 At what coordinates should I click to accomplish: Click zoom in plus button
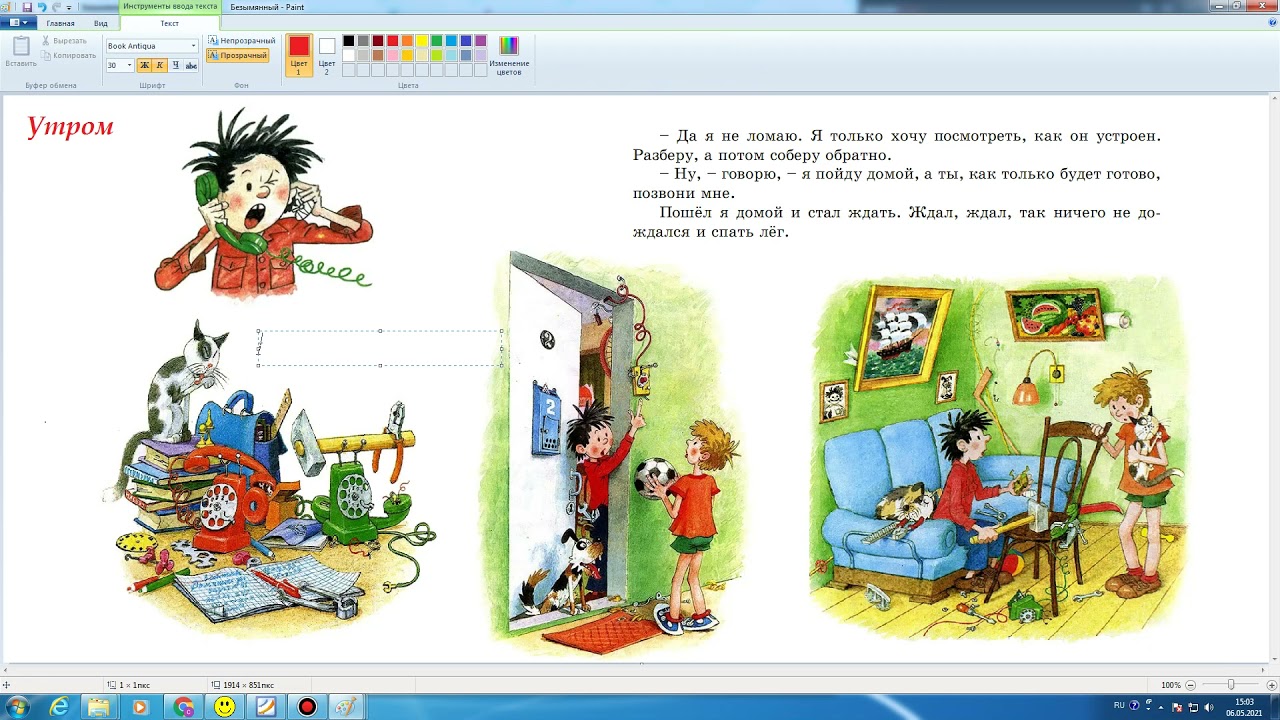tap(1271, 685)
